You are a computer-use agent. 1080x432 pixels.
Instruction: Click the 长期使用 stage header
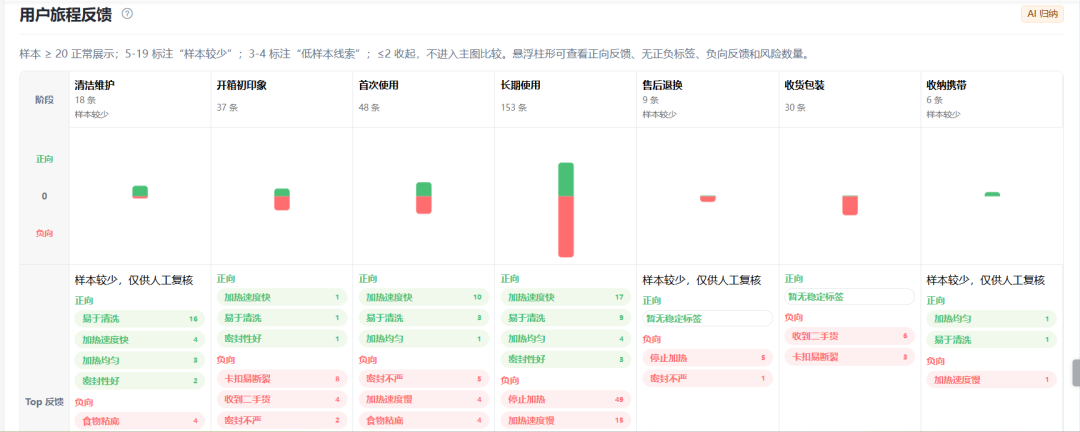coord(521,85)
